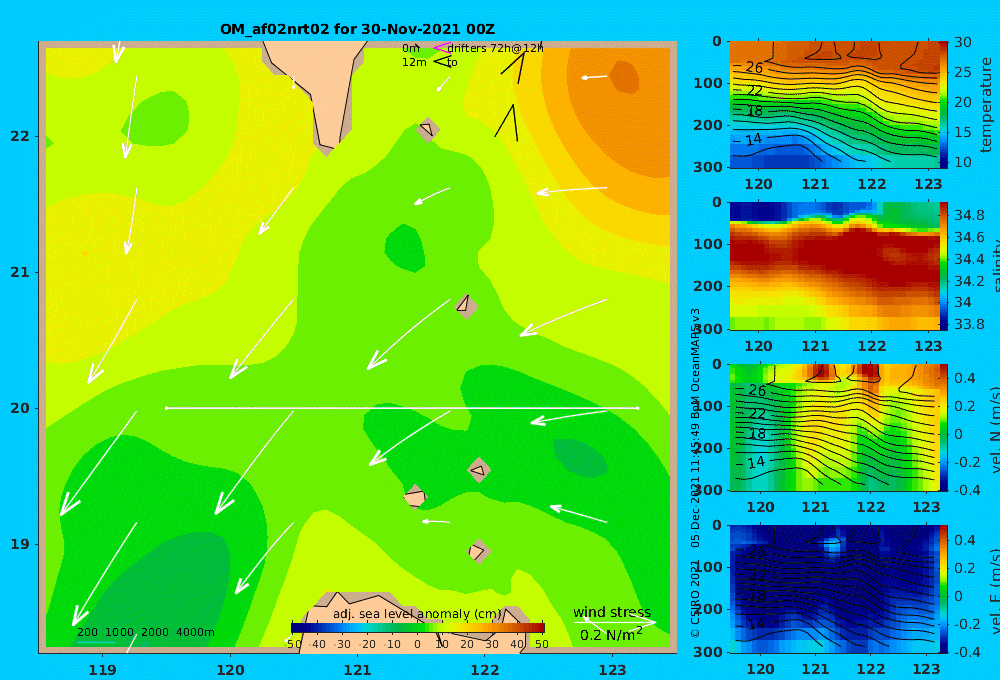The image size is (1000, 680).
Task: Click the 'adj. sea level anomaly (cm)' label
Action: point(416,614)
